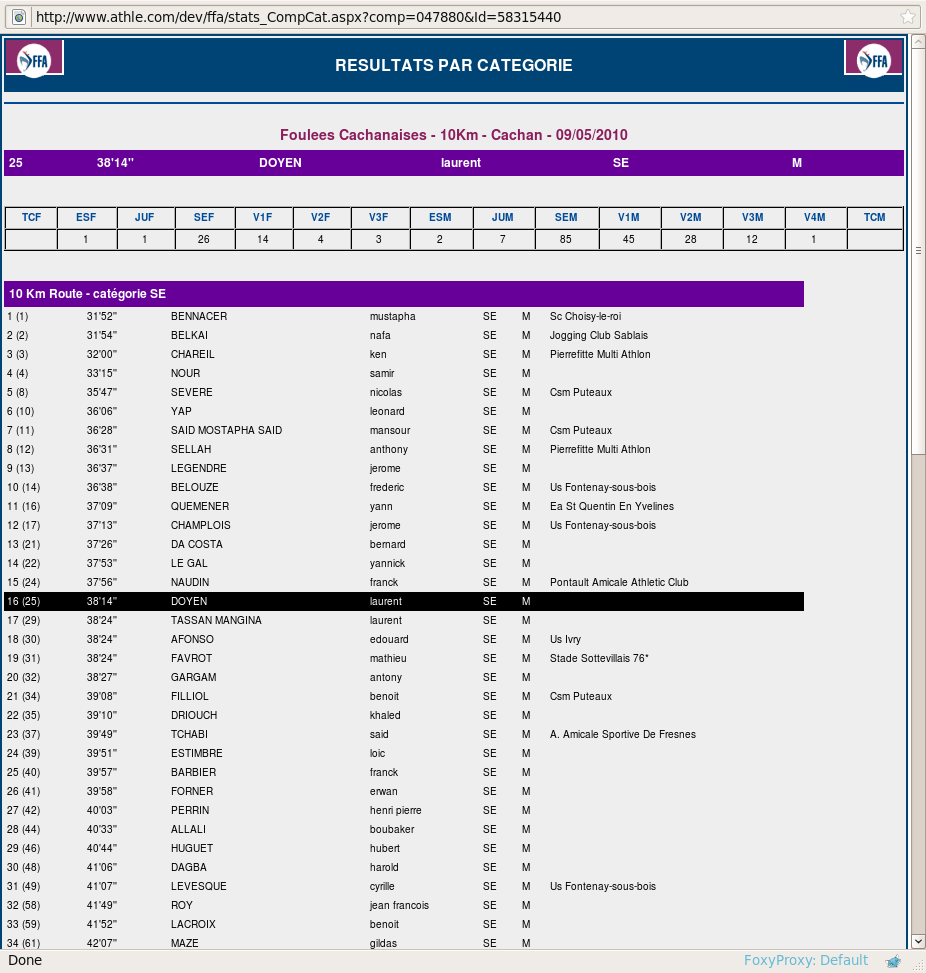Viewport: 926px width, 973px height.
Task: Open the V3F category link
Action: pos(379,217)
